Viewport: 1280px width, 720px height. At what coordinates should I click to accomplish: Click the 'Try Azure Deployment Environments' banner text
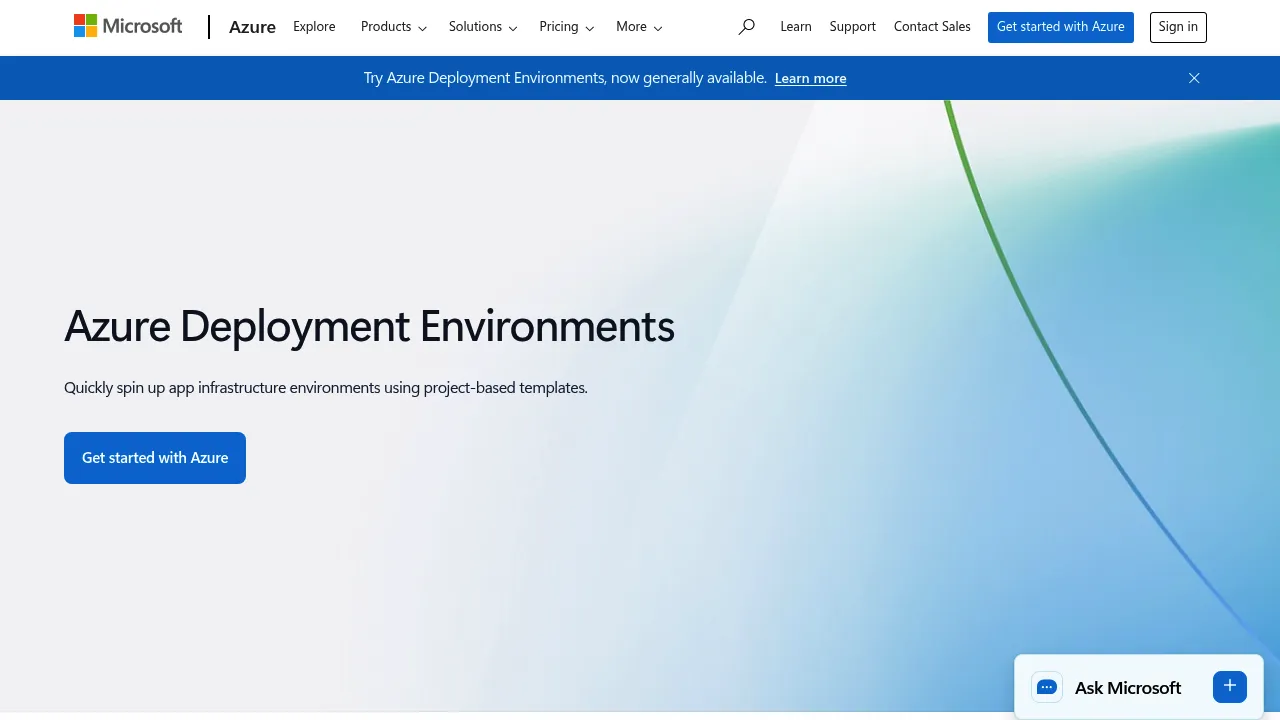565,78
